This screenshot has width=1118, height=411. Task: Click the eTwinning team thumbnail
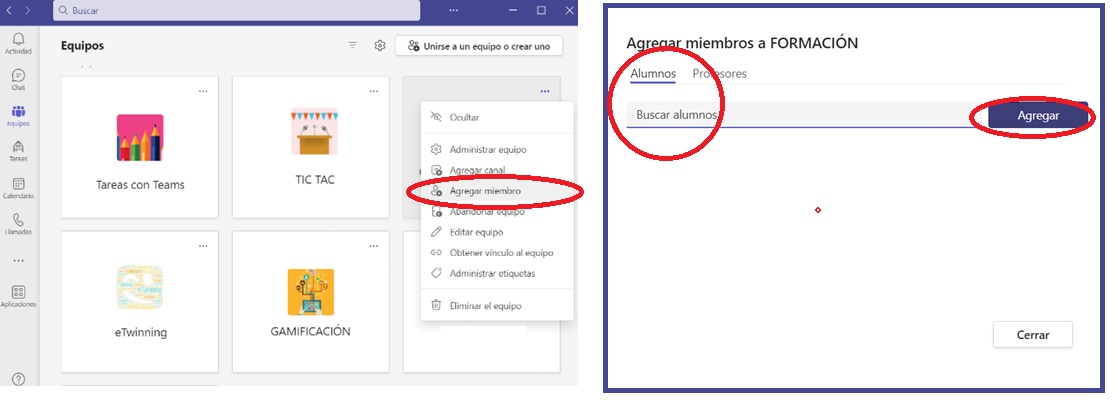click(140, 288)
